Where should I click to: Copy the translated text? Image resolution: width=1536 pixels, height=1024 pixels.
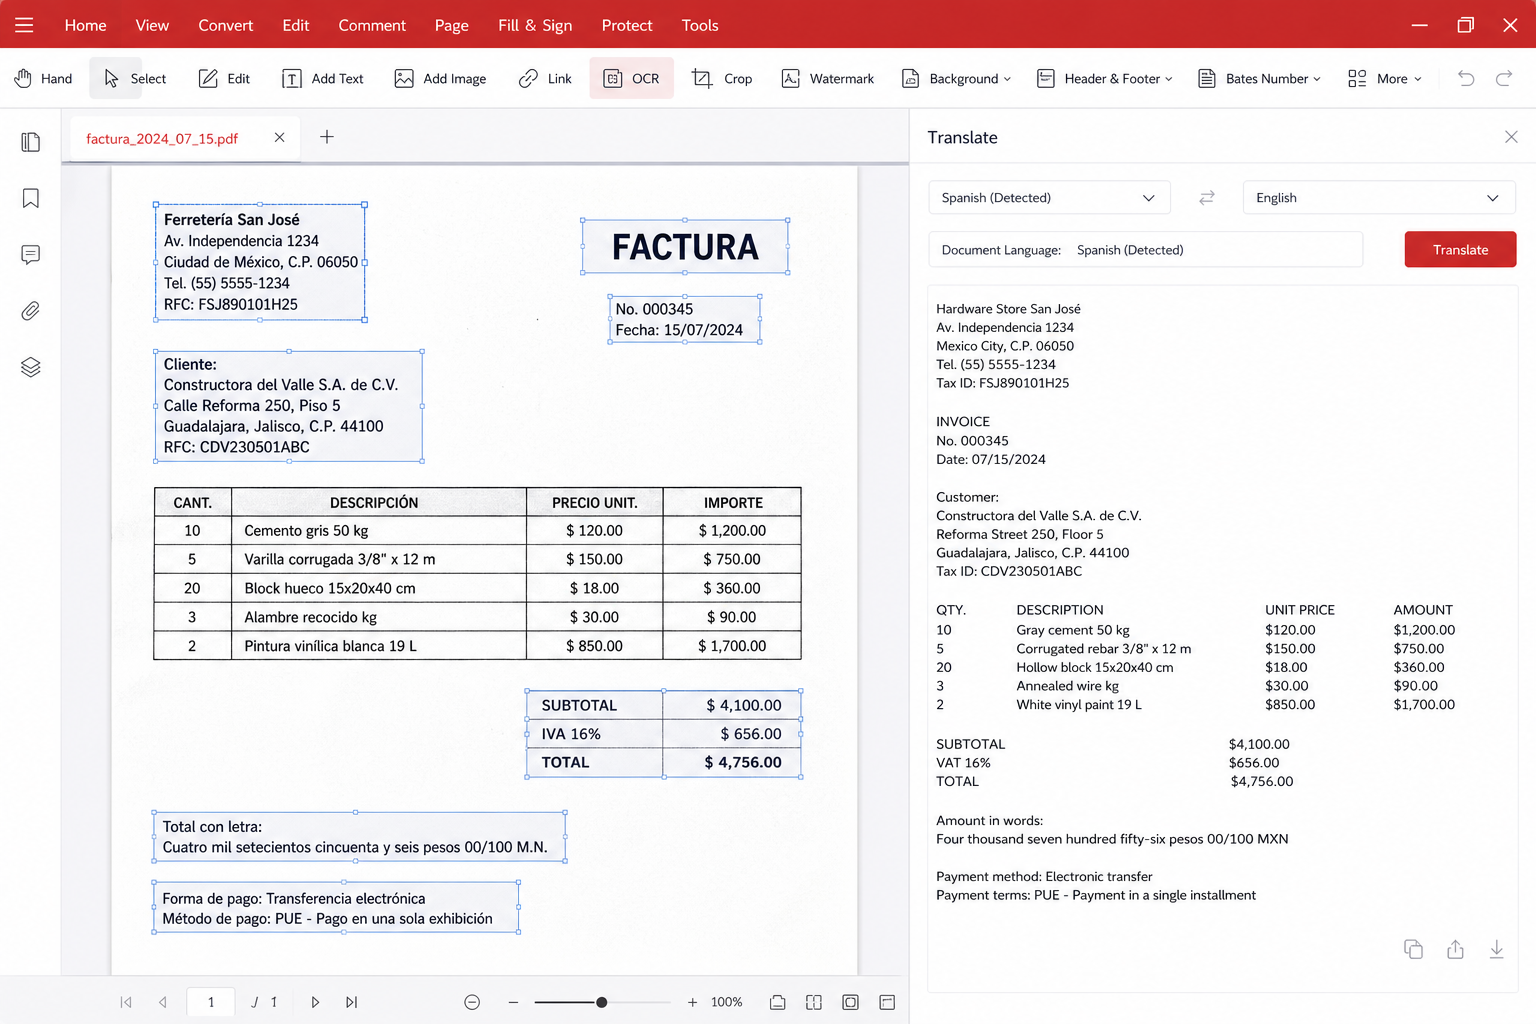[x=1413, y=949]
